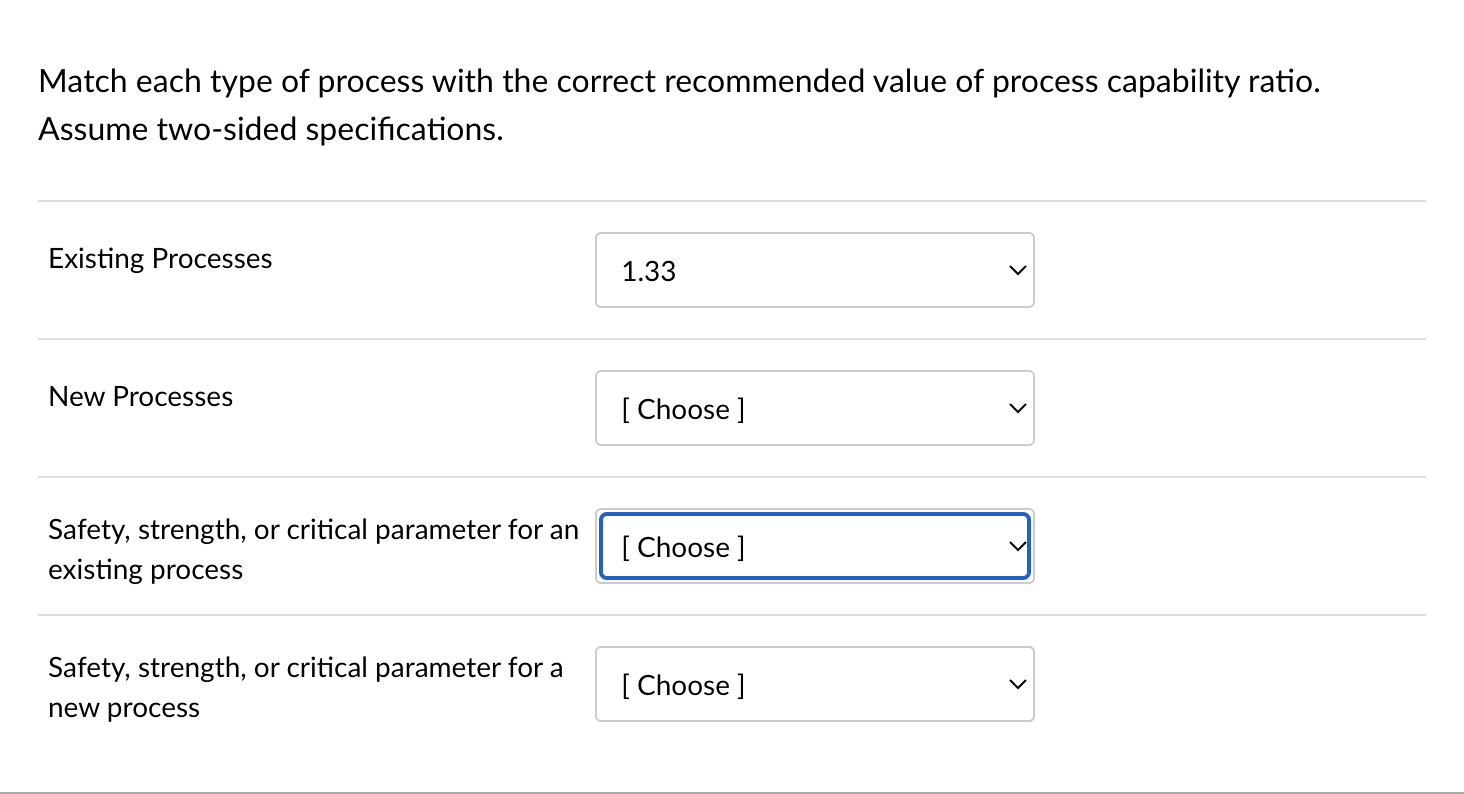Click the safety strength existing process label
Screen dimensions: 1464x794
[312, 549]
